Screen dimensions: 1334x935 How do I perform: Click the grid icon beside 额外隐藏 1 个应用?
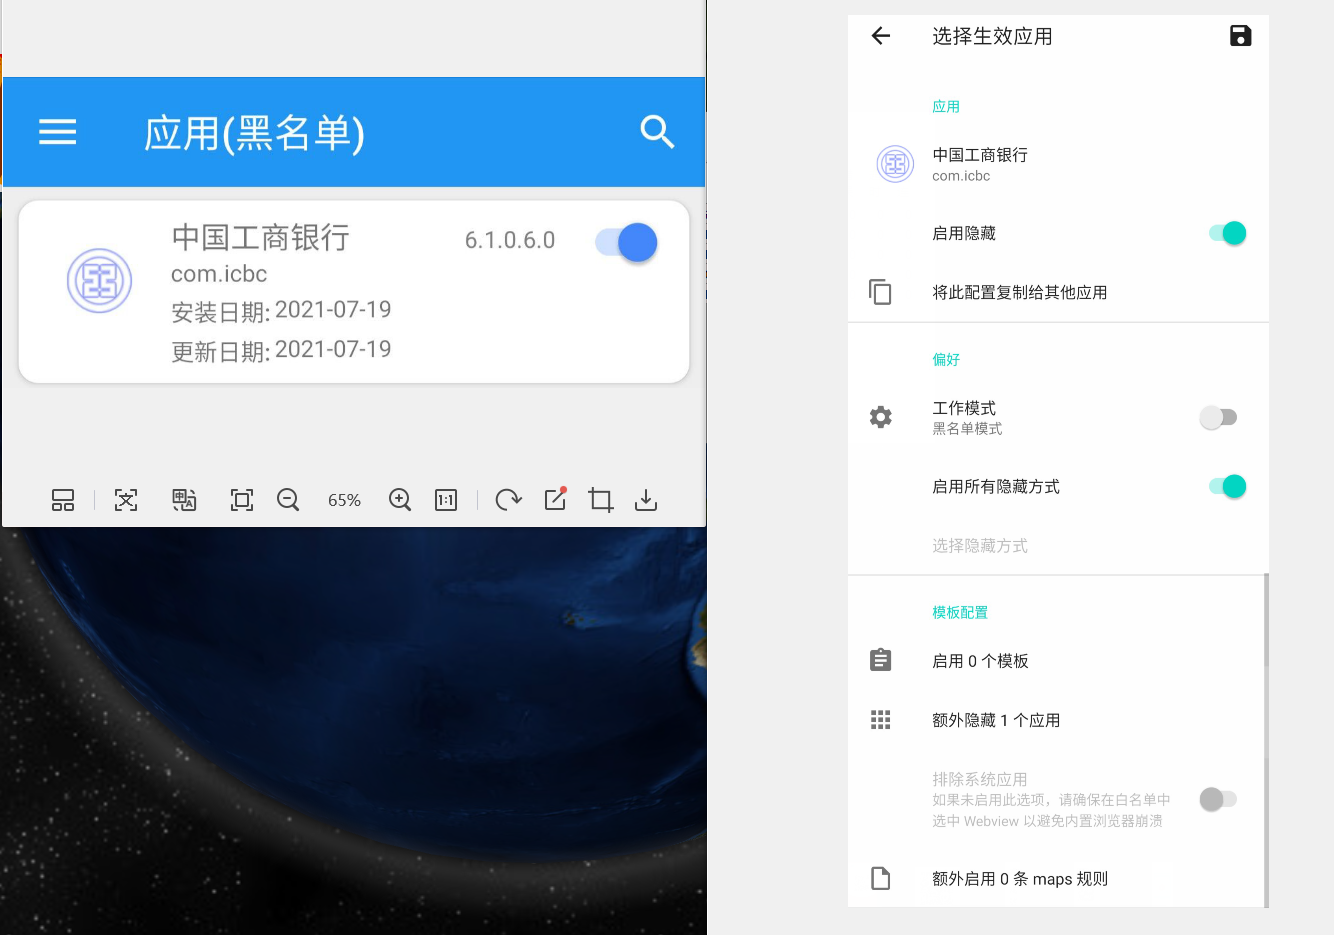click(x=880, y=720)
